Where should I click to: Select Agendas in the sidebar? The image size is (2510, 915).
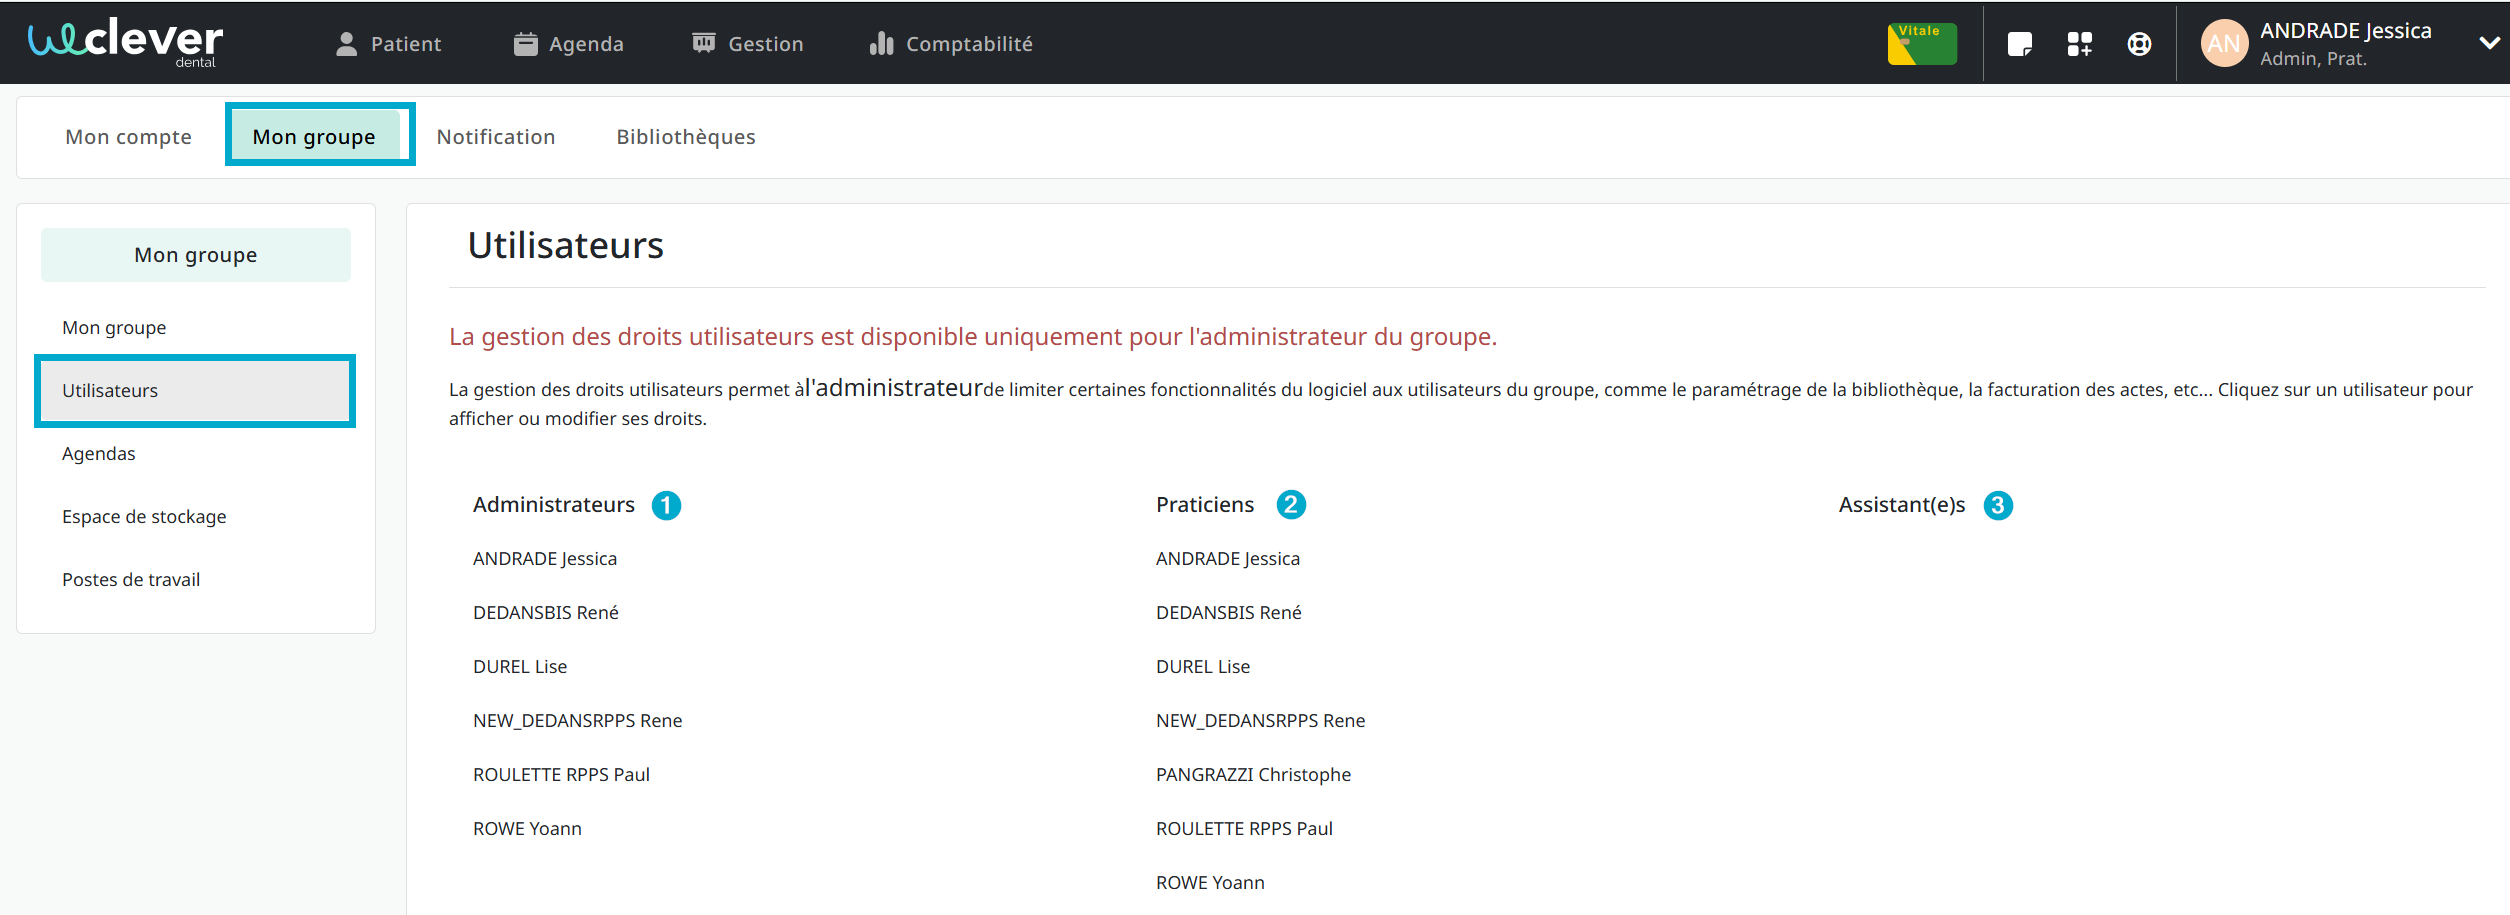99,454
